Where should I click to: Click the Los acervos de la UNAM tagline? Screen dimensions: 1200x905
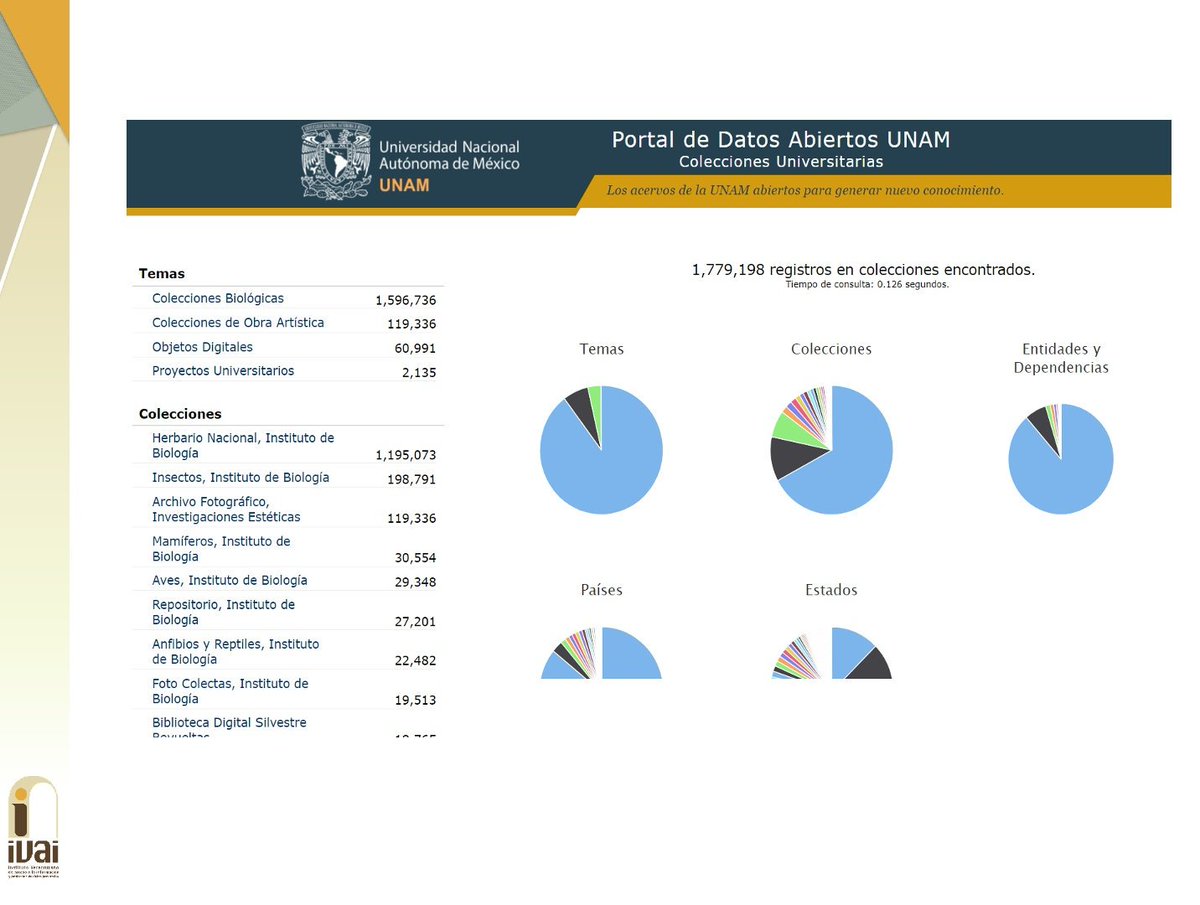point(805,190)
